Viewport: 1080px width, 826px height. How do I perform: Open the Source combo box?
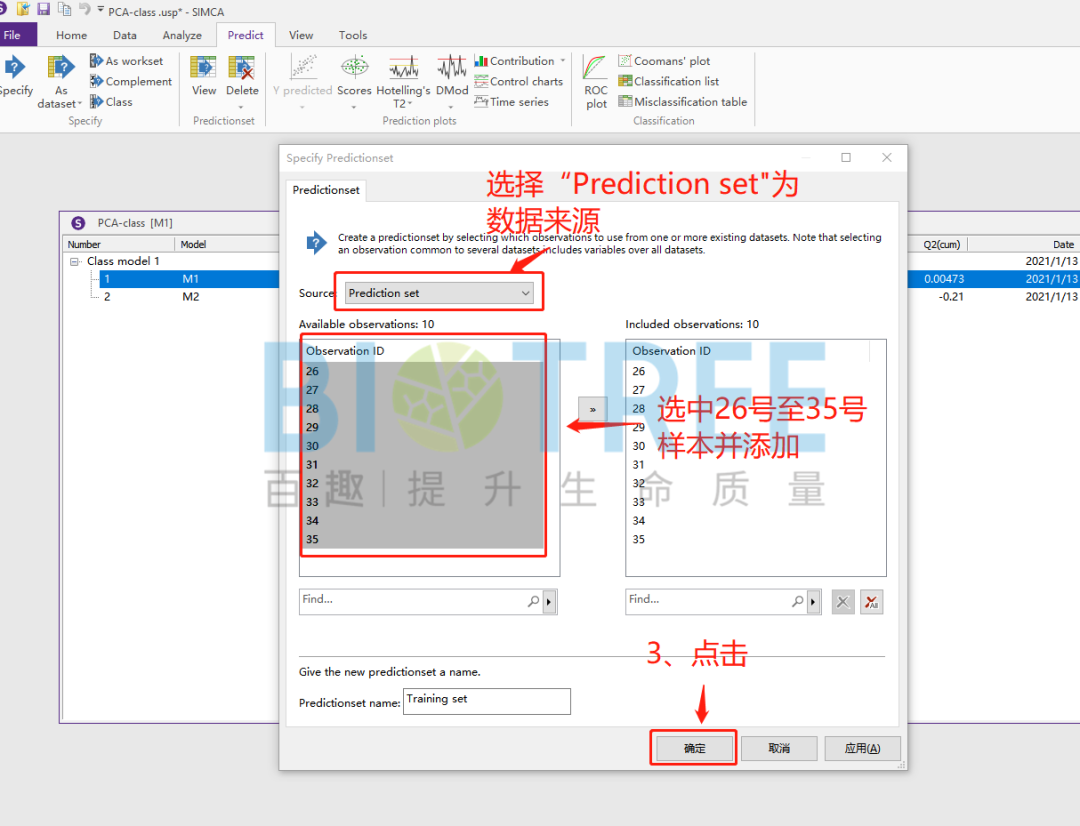point(439,293)
